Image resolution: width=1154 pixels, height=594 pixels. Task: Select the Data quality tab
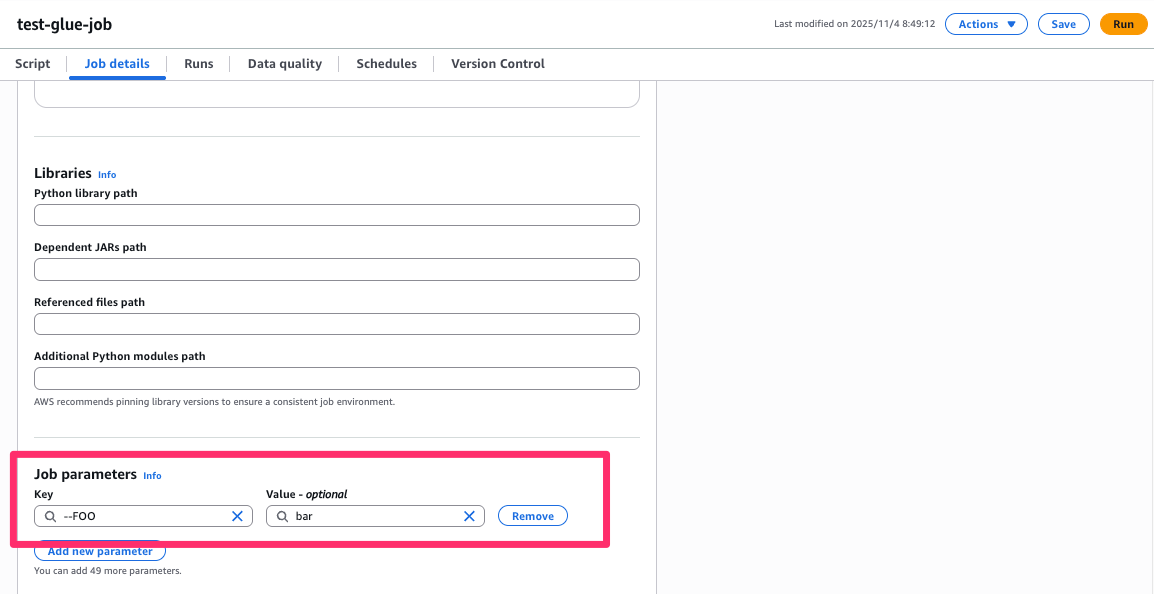point(284,63)
